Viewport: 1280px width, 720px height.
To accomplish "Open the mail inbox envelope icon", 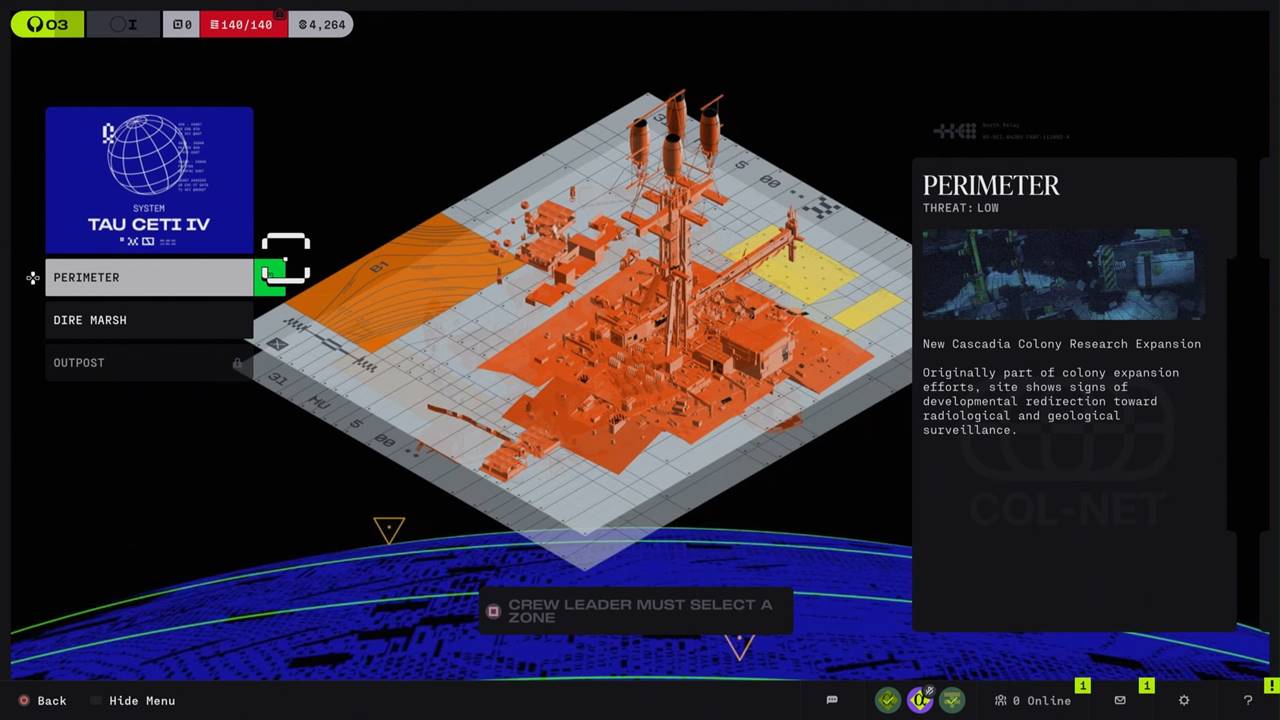I will (x=1120, y=700).
